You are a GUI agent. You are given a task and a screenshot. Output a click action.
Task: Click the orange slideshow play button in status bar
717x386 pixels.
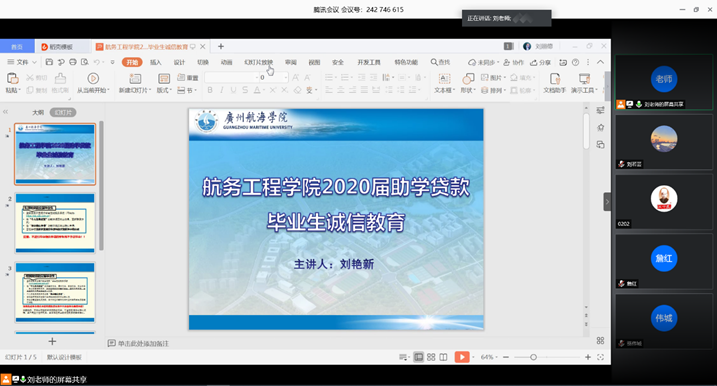point(462,357)
